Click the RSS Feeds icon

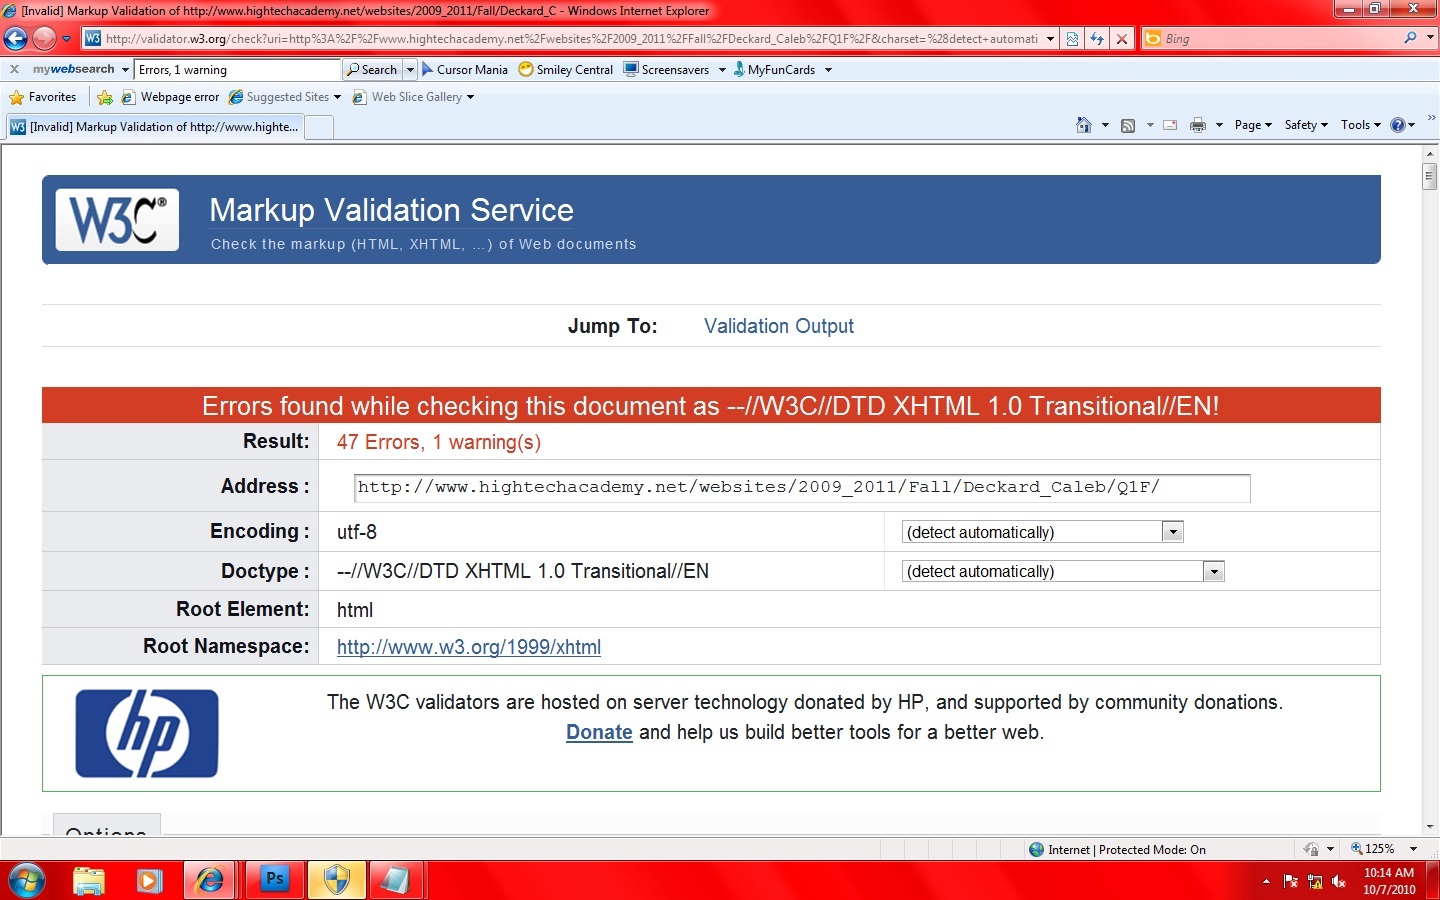point(1128,125)
